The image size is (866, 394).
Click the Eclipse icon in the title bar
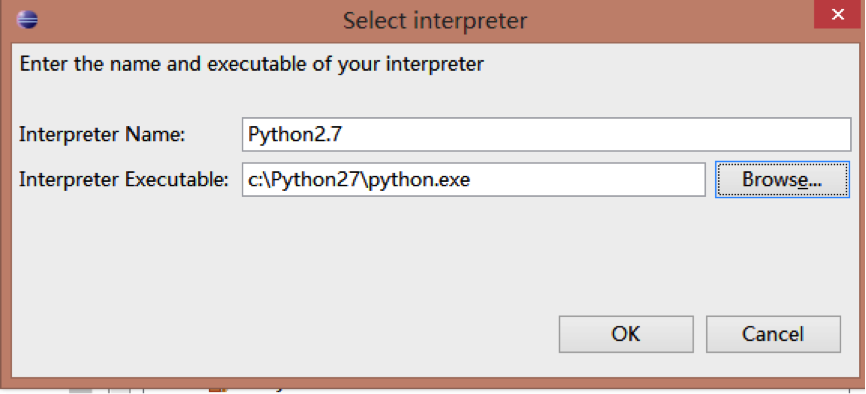coord(27,20)
